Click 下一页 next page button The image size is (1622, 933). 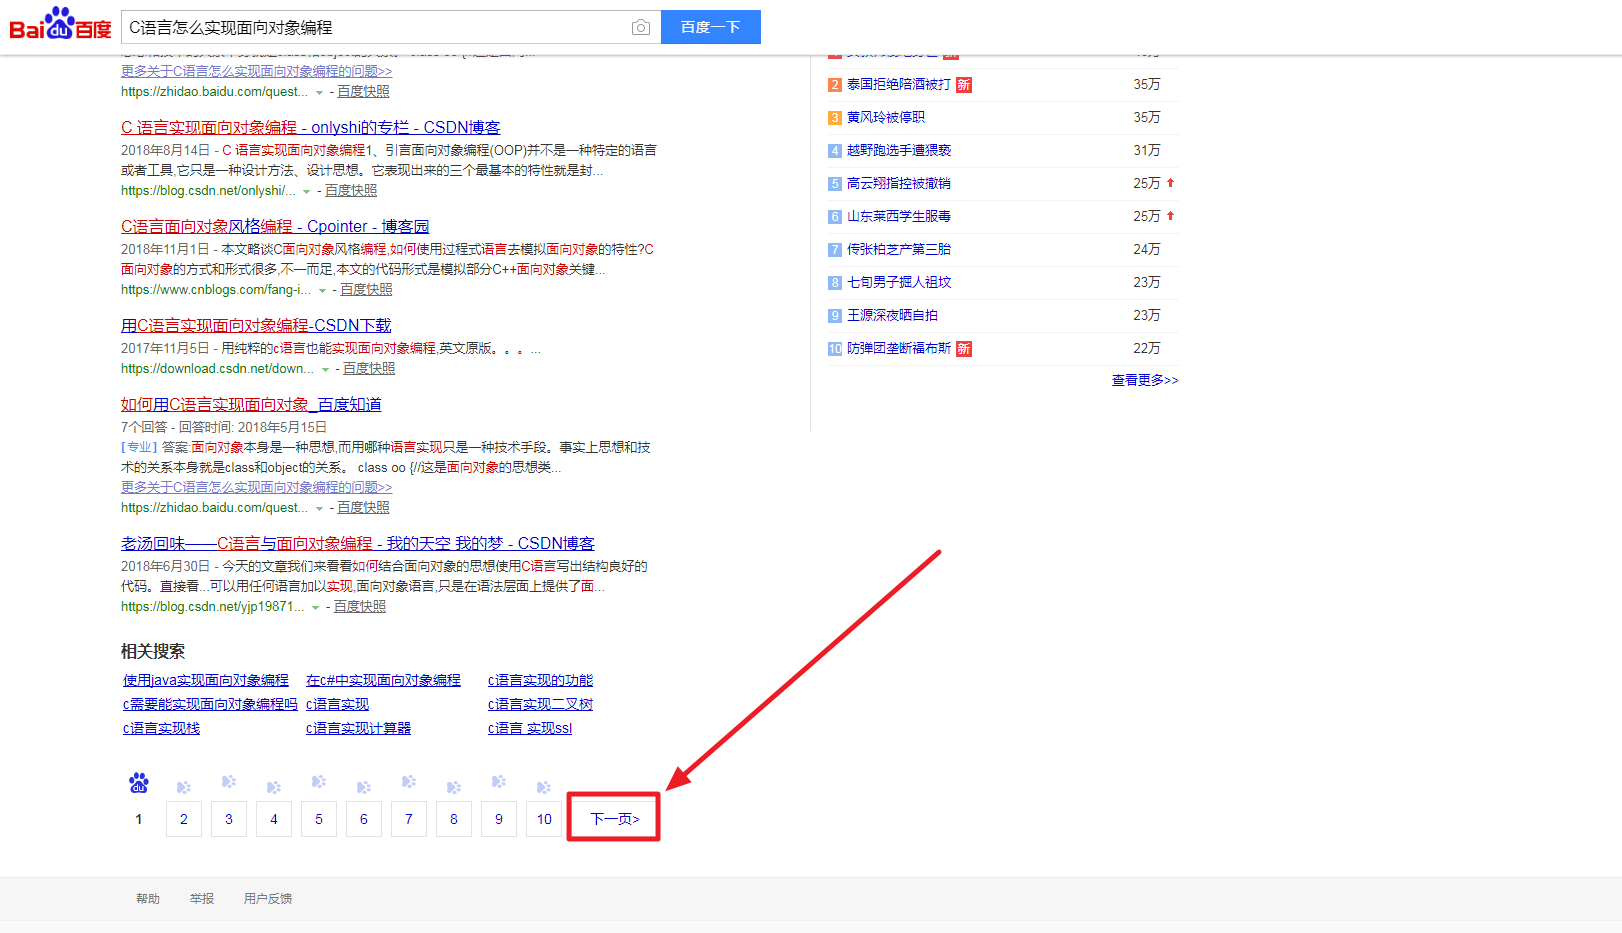(x=614, y=819)
